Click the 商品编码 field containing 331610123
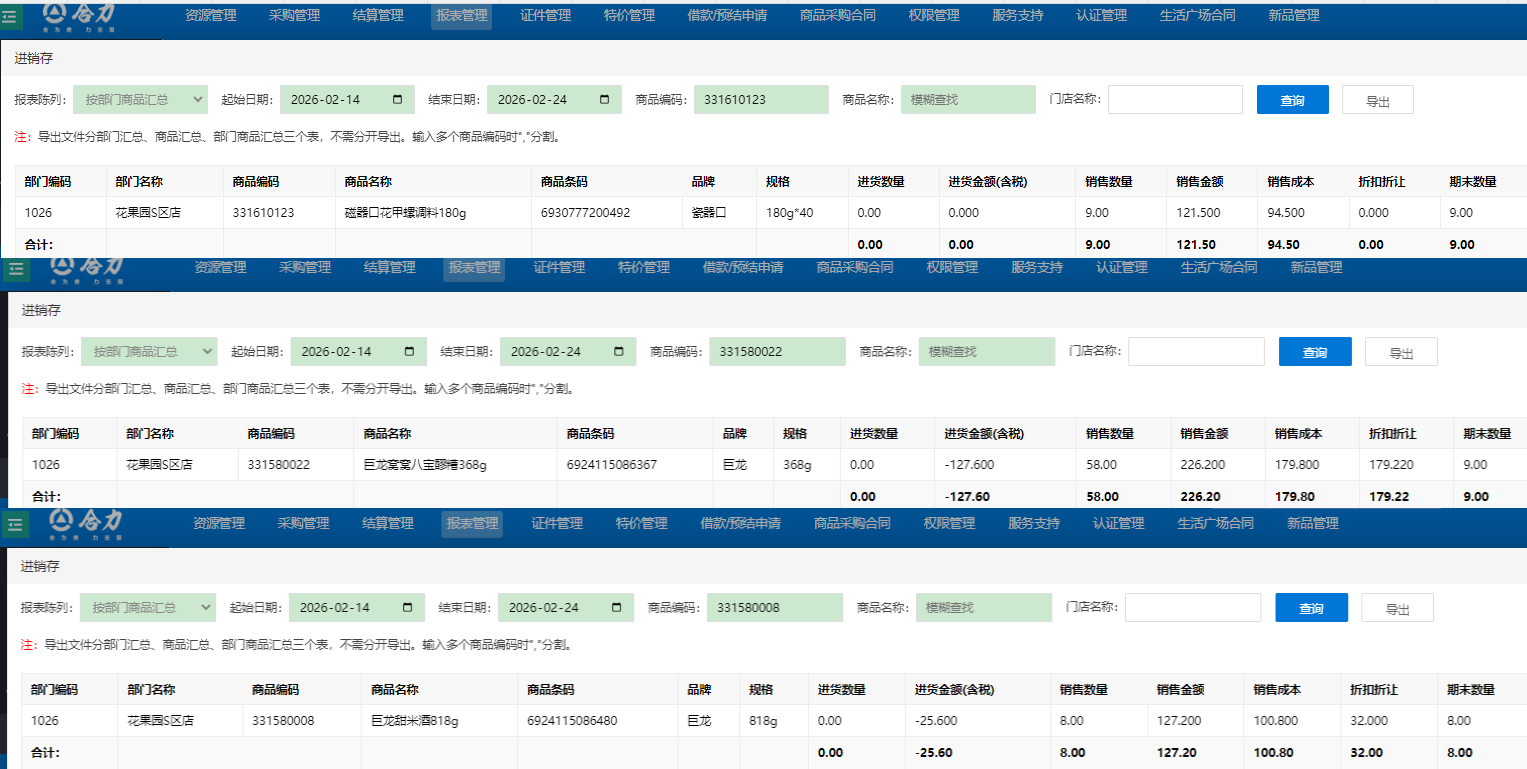The height and width of the screenshot is (769, 1527). tap(761, 100)
